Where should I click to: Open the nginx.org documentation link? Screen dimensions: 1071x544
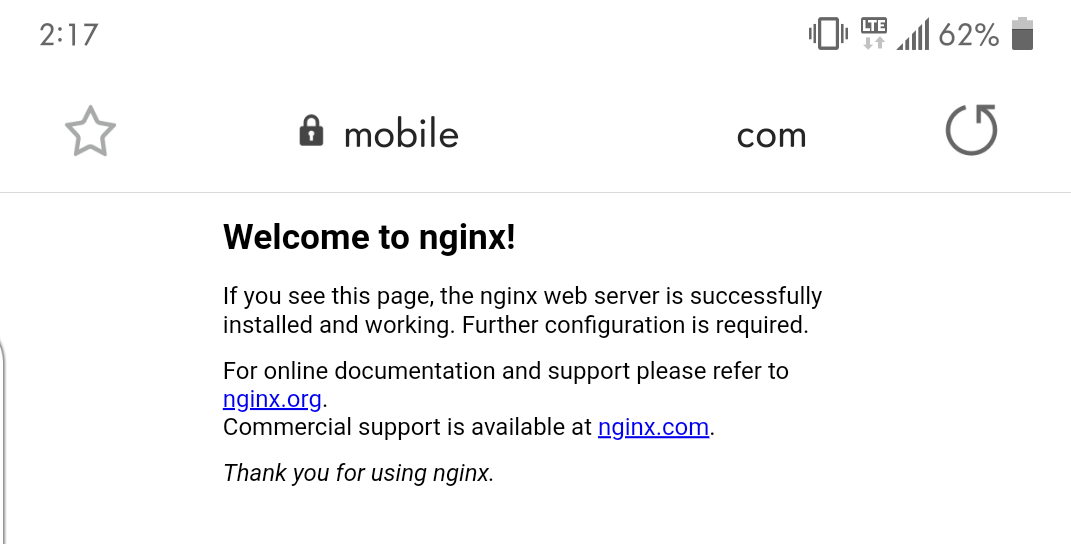point(272,398)
